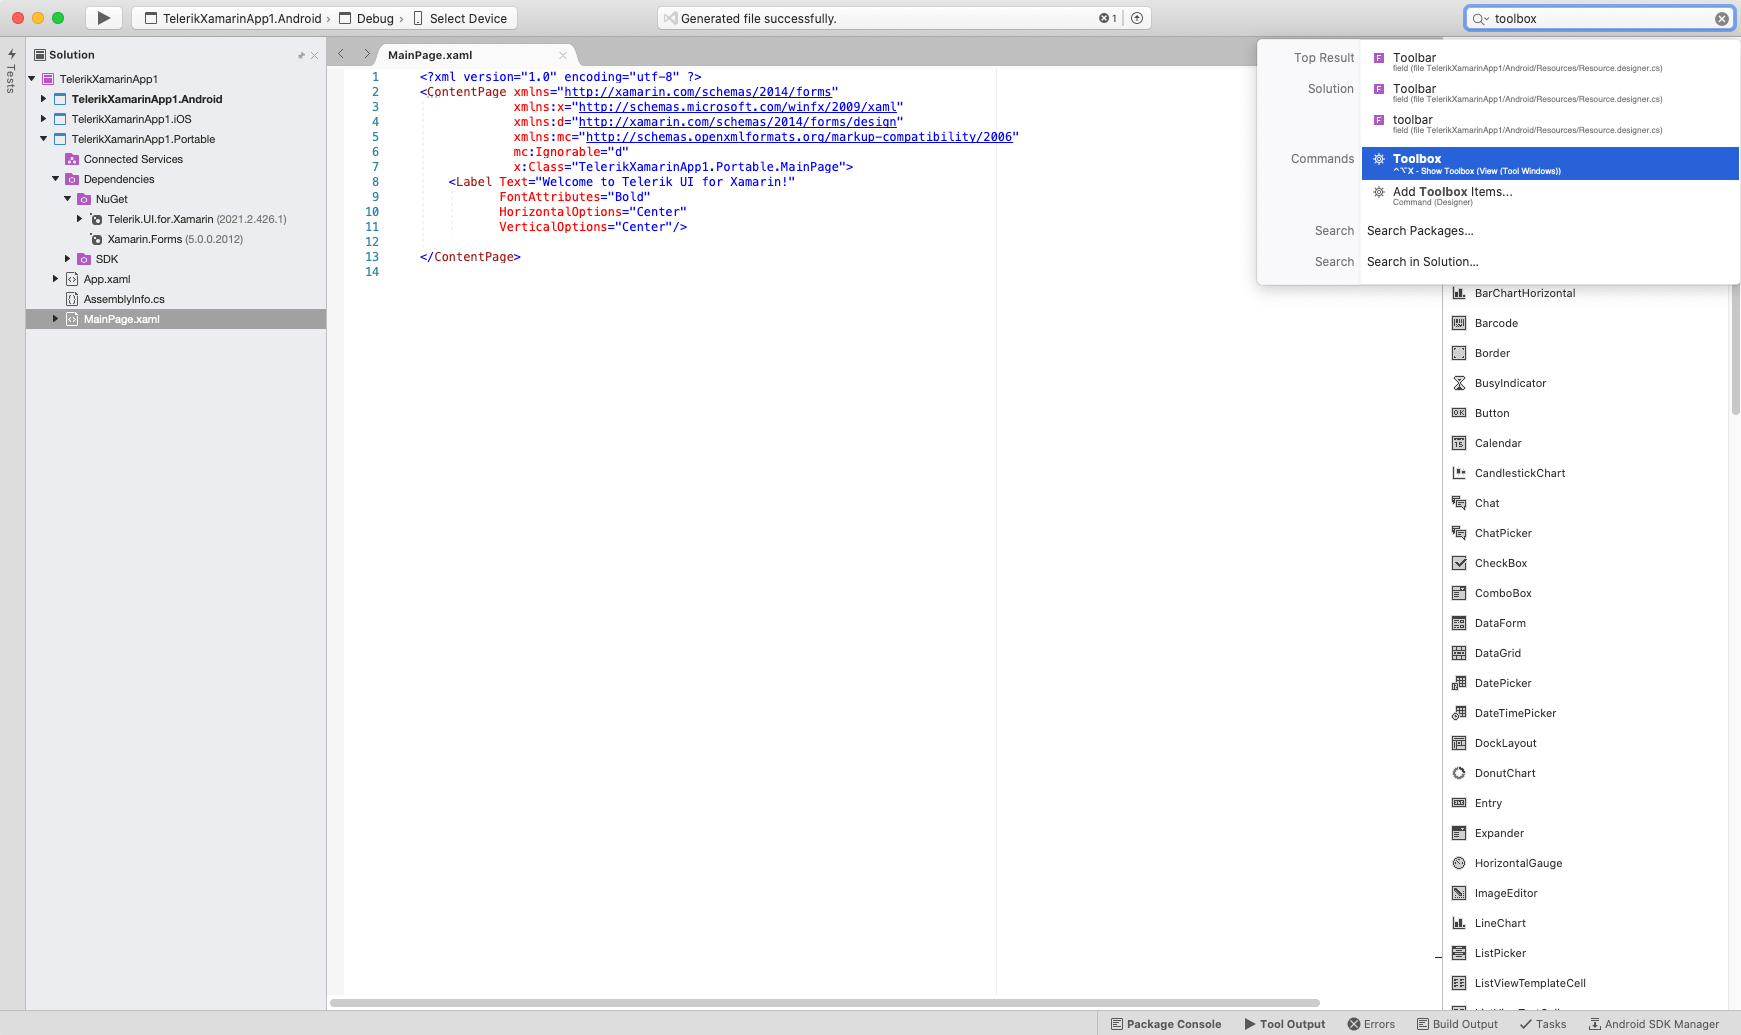This screenshot has height=1035, width=1741.
Task: Collapse the Dependencies node
Action: point(56,178)
